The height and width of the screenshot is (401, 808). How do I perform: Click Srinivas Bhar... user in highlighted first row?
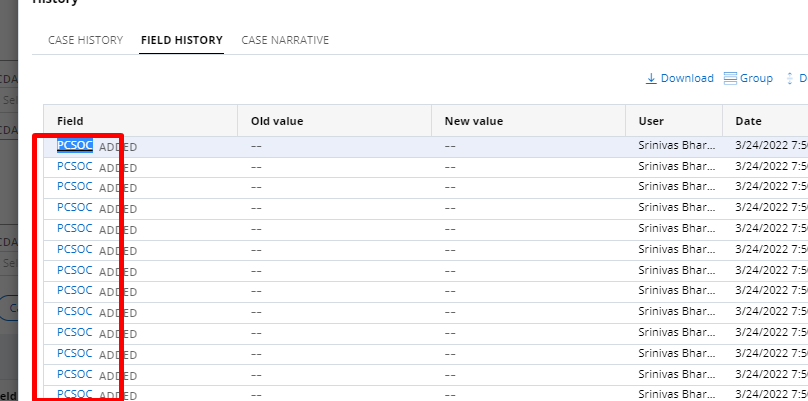(677, 146)
